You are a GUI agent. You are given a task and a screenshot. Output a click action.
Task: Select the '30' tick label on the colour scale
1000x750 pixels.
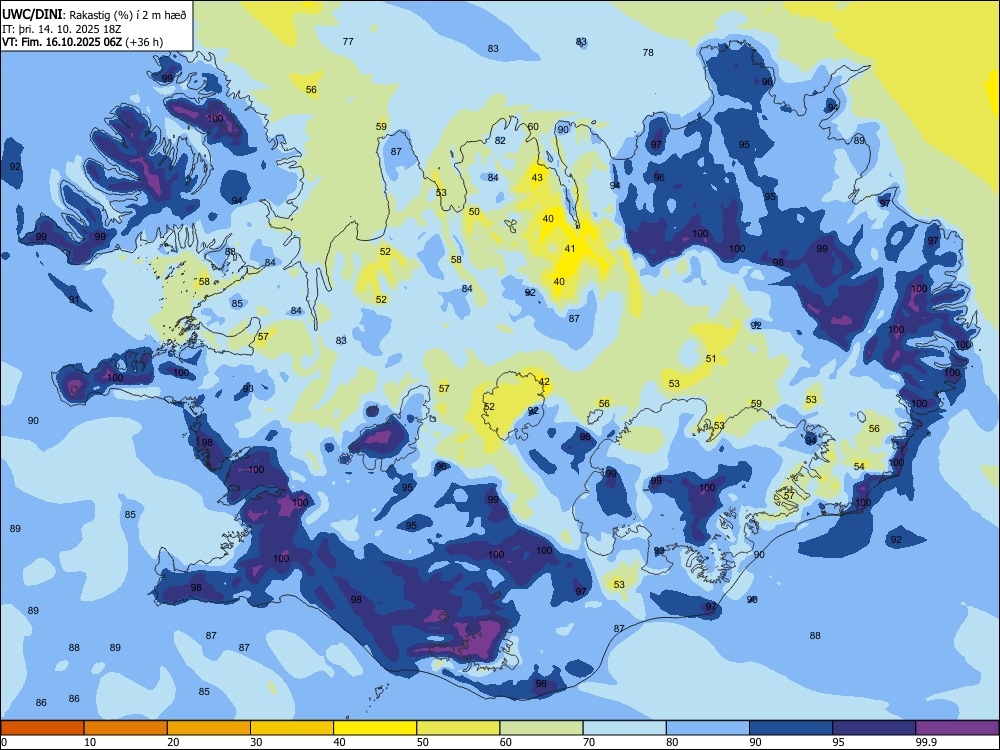pyautogui.click(x=256, y=742)
